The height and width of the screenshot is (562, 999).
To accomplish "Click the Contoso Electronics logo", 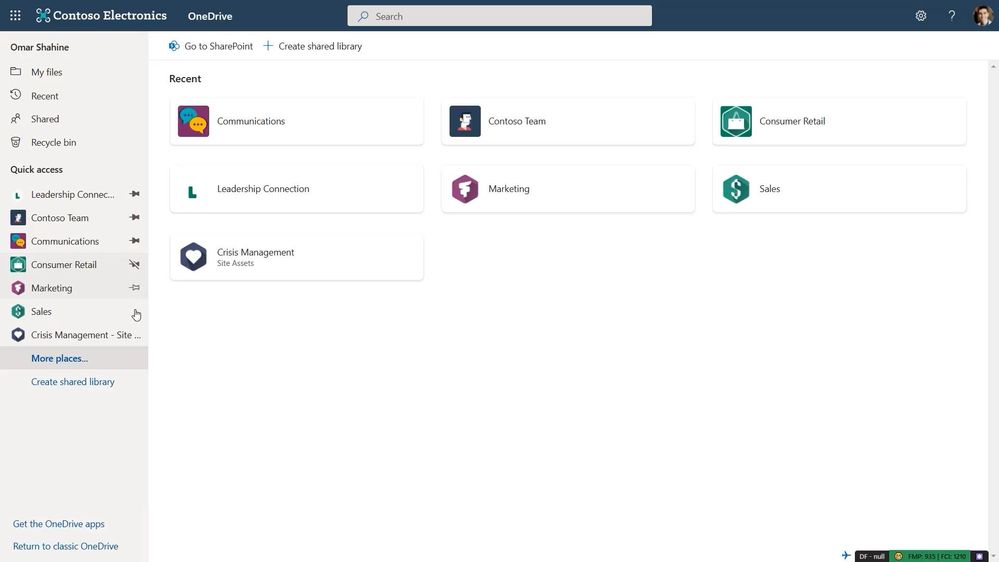I will click(101, 16).
